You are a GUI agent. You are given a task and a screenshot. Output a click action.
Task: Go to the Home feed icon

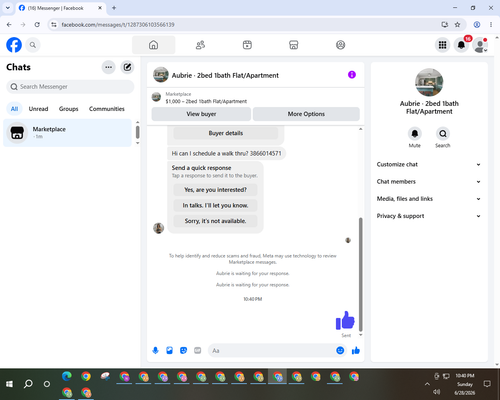pyautogui.click(x=153, y=45)
